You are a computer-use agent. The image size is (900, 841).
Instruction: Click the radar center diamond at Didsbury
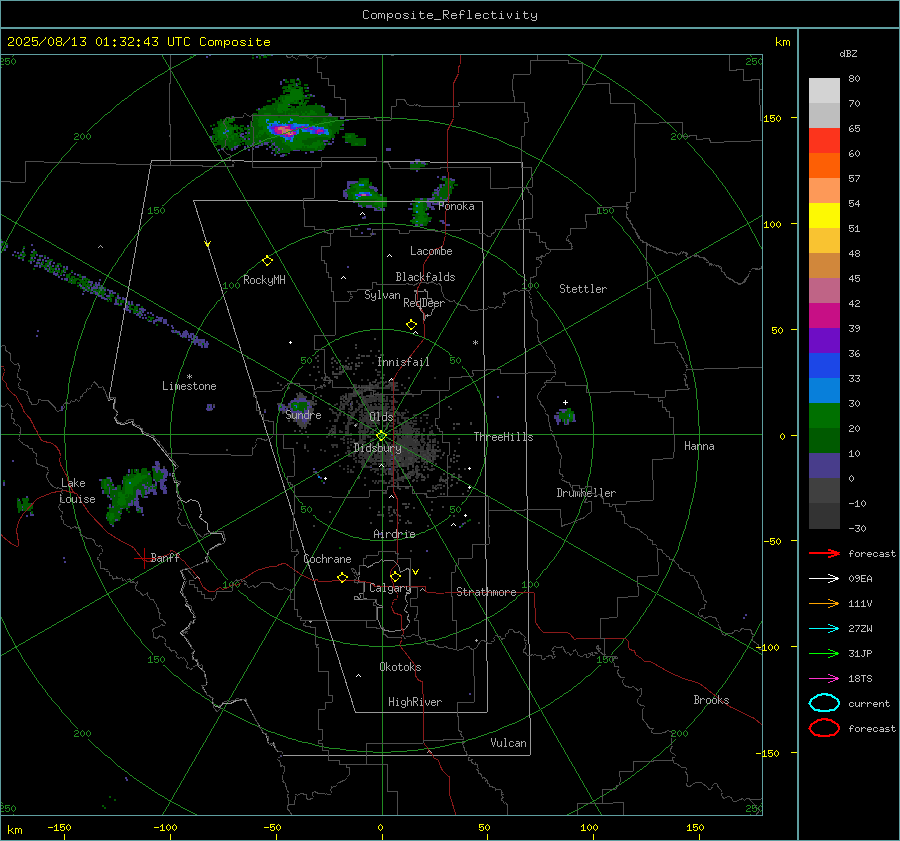click(381, 436)
